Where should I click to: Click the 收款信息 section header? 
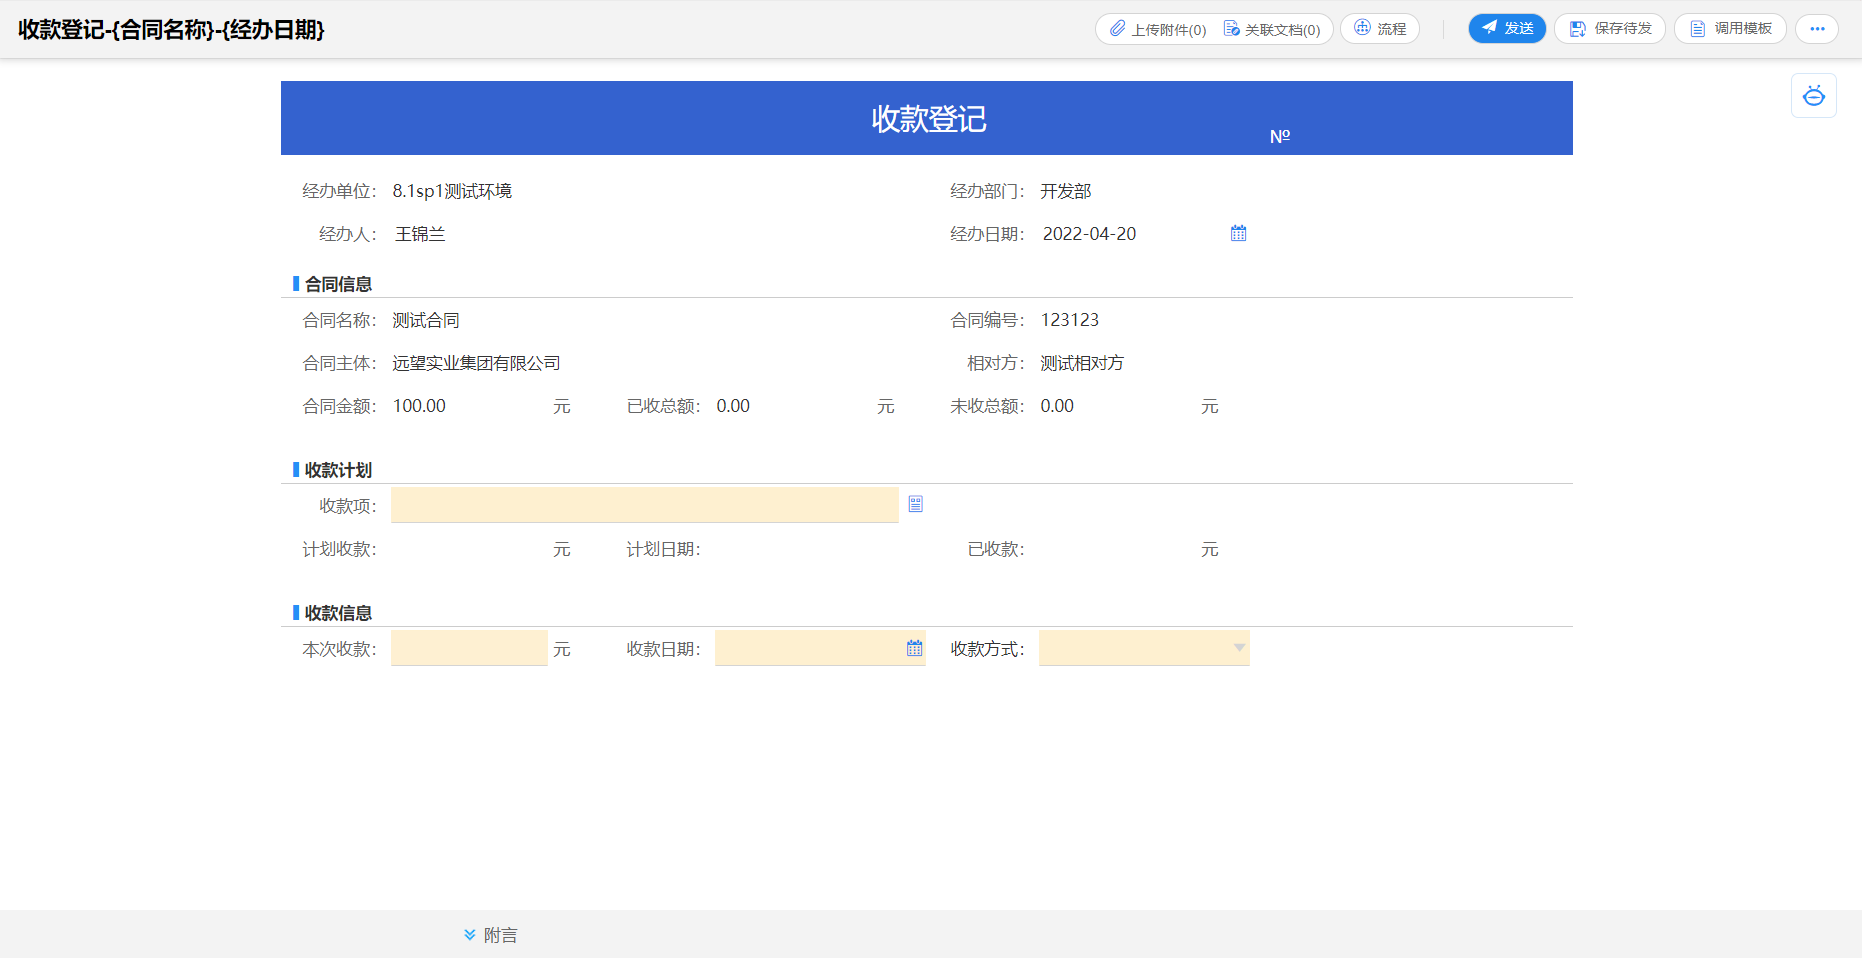(338, 613)
